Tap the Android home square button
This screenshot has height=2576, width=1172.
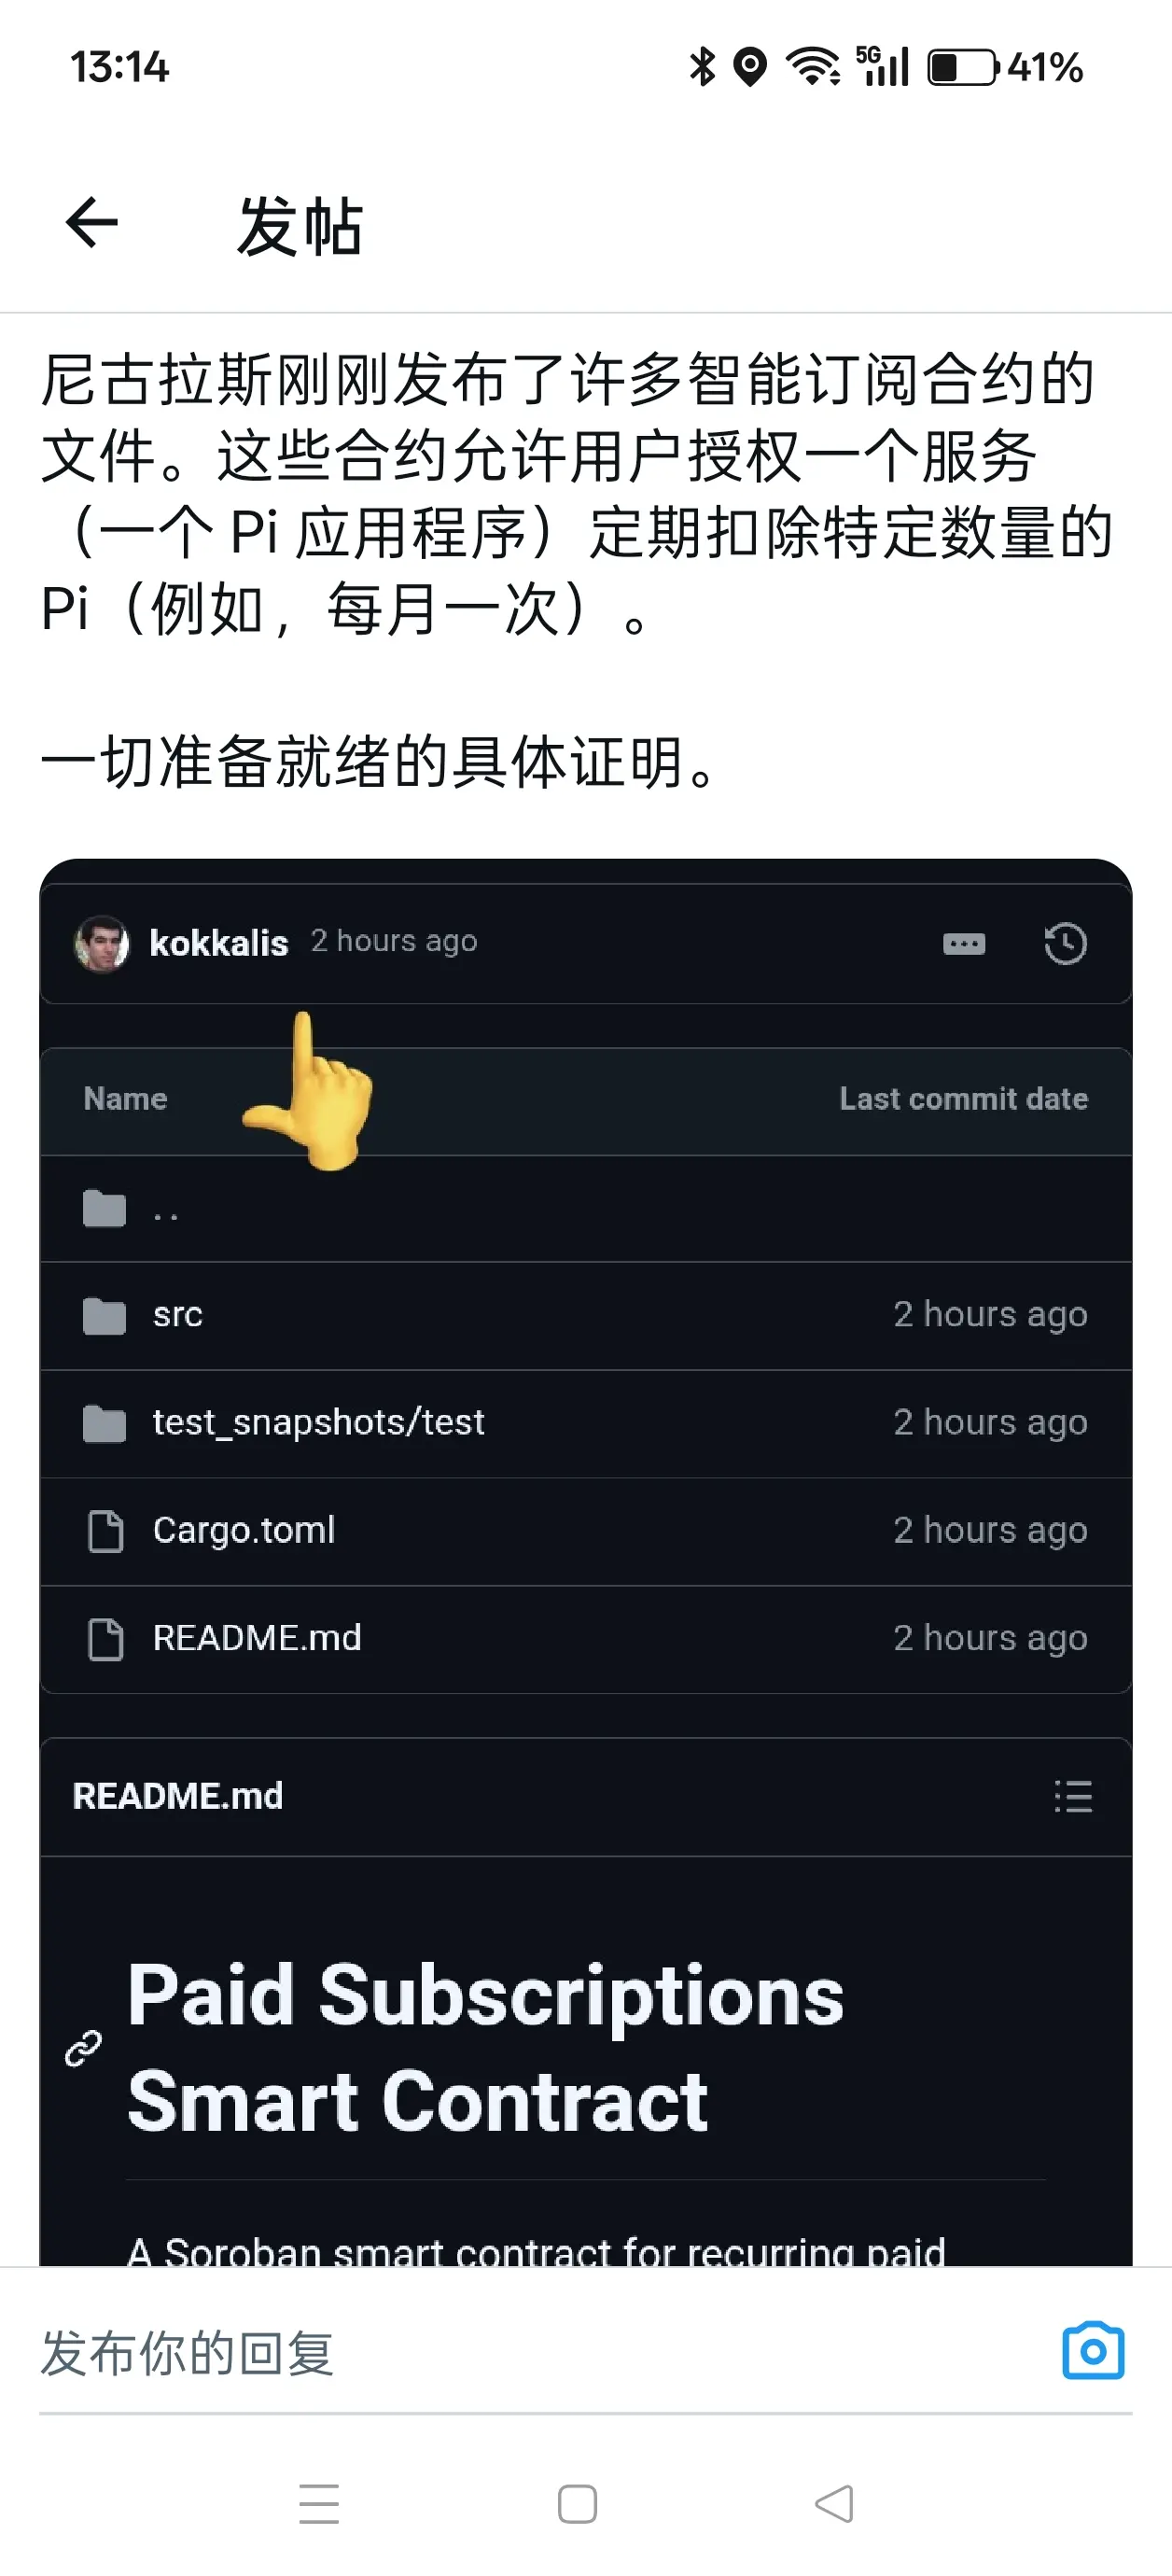click(x=577, y=2503)
